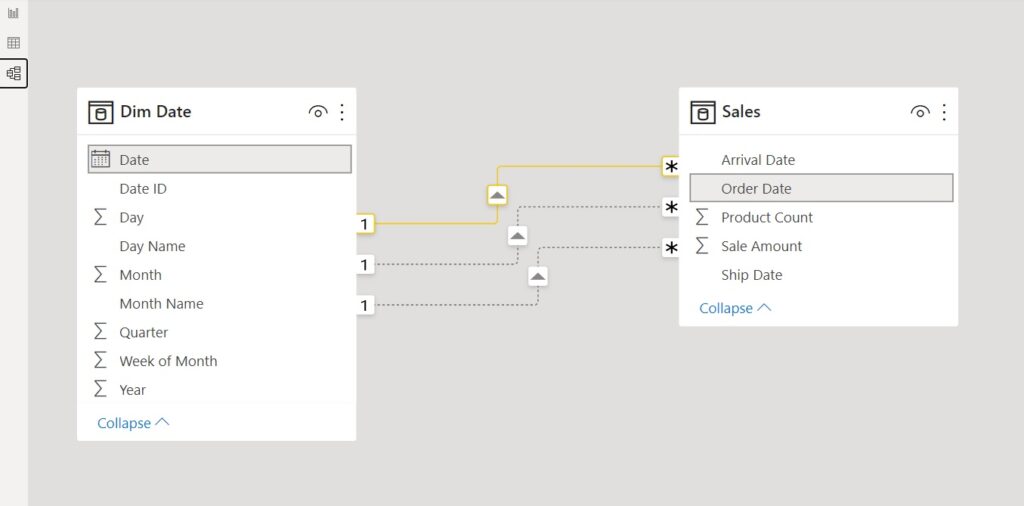Click the Dim Date table header icon
Image resolution: width=1024 pixels, height=506 pixels.
(101, 112)
